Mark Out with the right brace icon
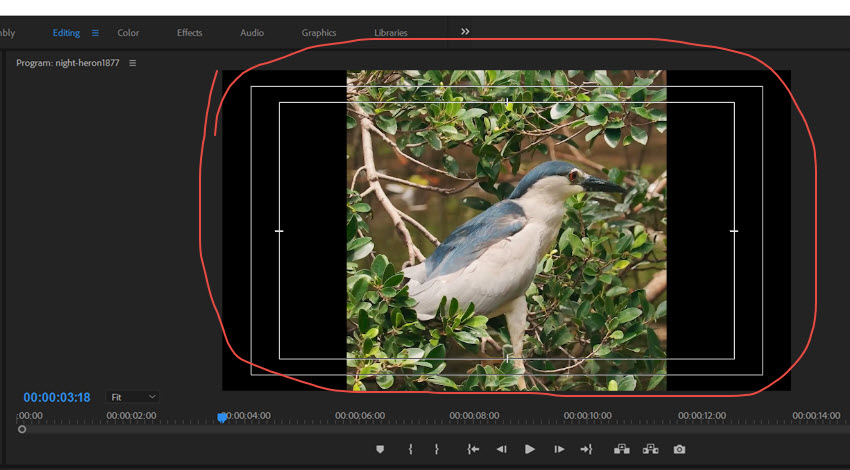The image size is (850, 470). 436,449
